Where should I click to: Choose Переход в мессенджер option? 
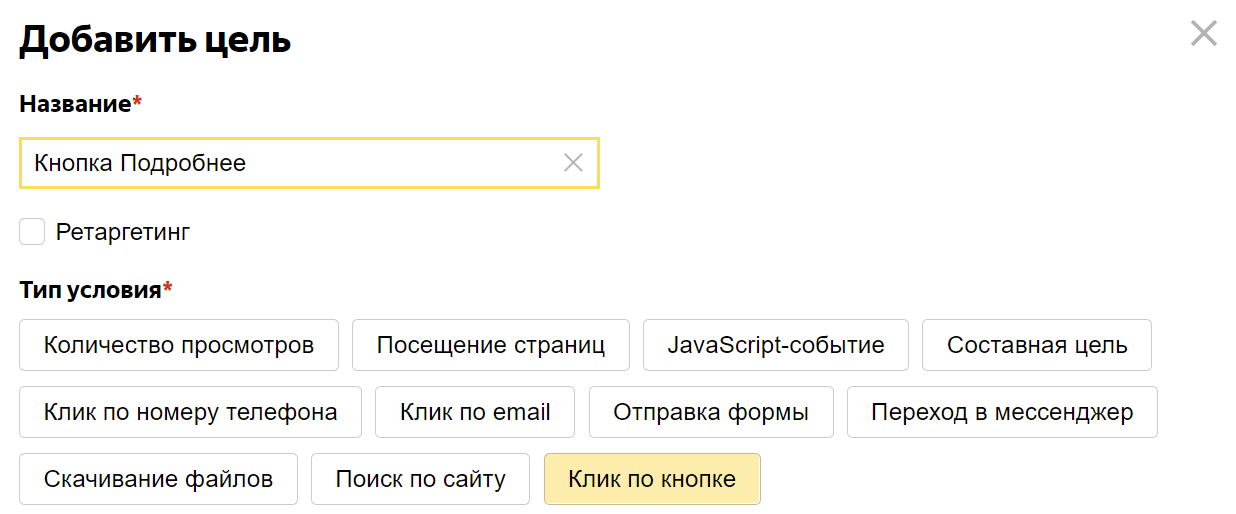(x=1002, y=412)
